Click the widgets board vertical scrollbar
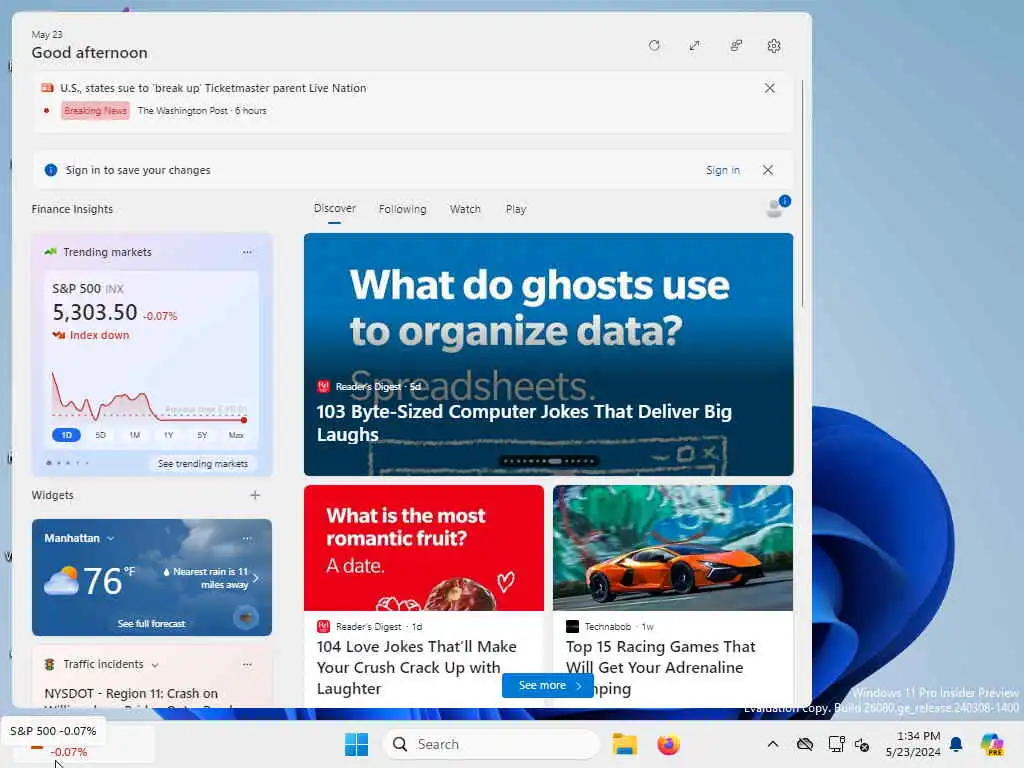Screen dimensions: 1024x768 pyautogui.click(x=802, y=194)
